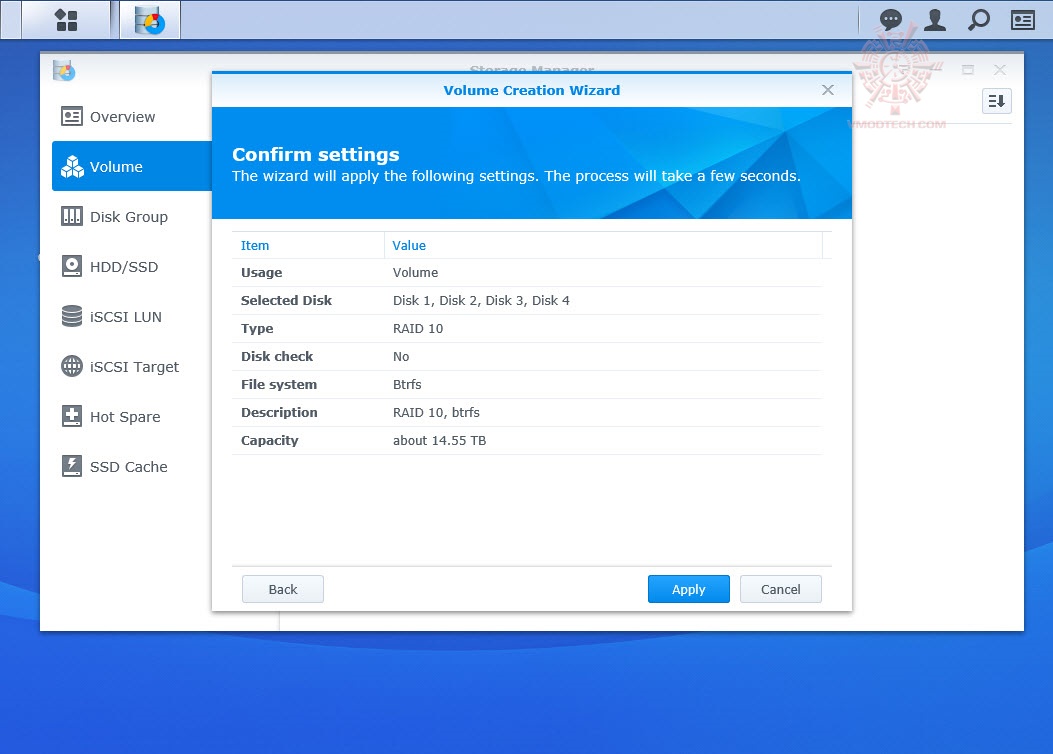Open the HDD/SSD section
Image resolution: width=1053 pixels, height=754 pixels.
click(132, 267)
